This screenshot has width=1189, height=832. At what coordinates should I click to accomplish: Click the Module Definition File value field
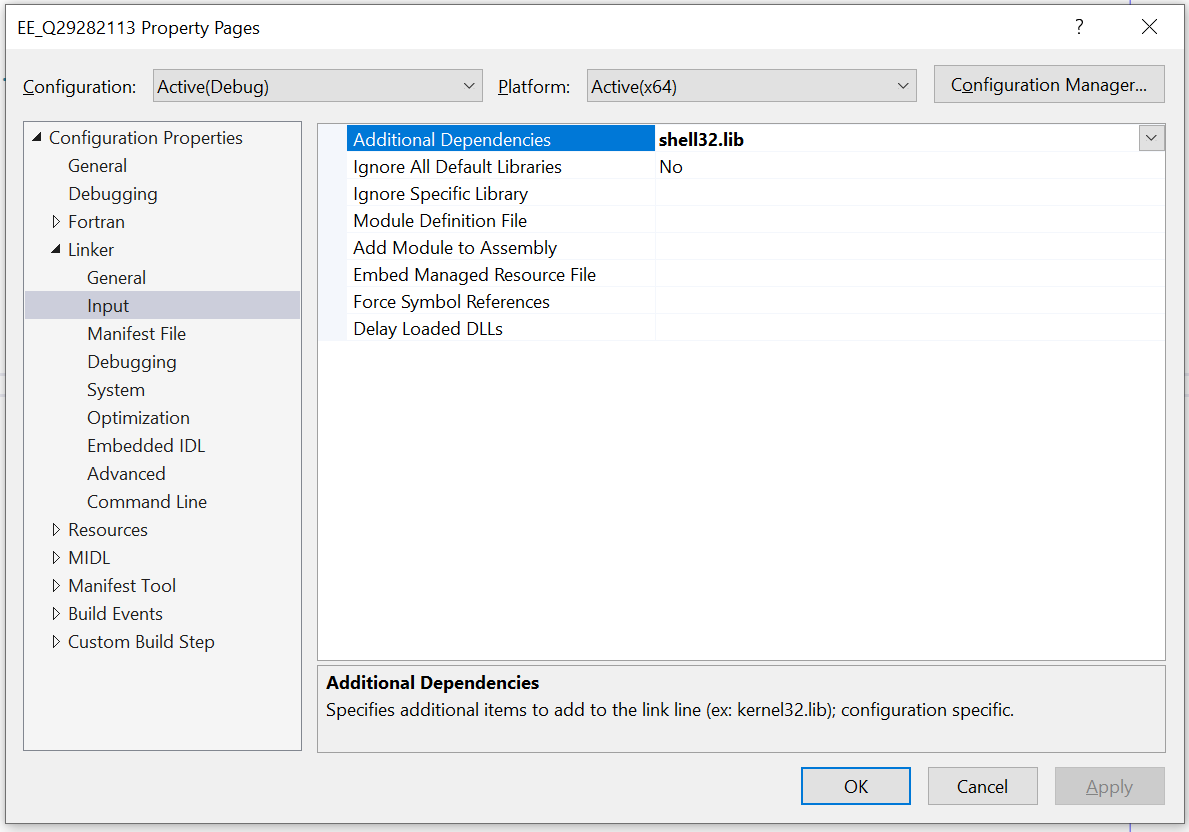(909, 221)
